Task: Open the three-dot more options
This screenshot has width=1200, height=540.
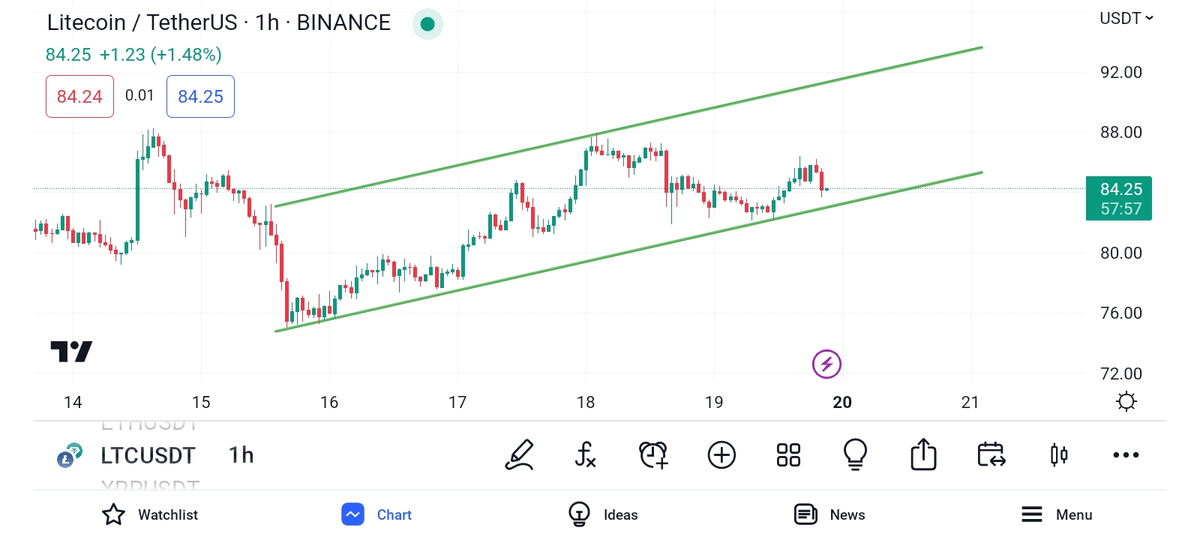Action: [1125, 455]
